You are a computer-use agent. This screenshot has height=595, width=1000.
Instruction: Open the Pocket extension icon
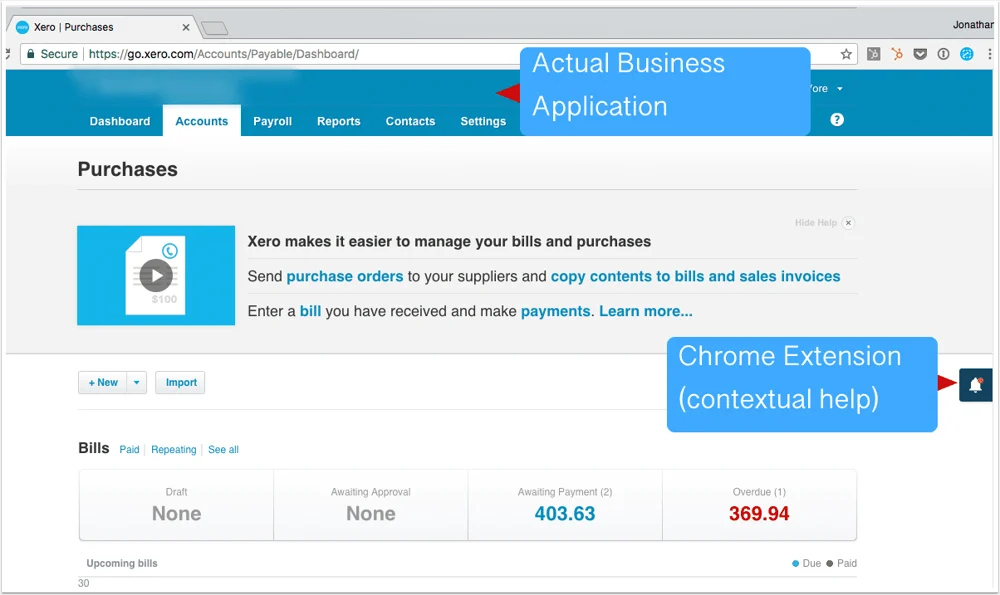pyautogui.click(x=920, y=54)
